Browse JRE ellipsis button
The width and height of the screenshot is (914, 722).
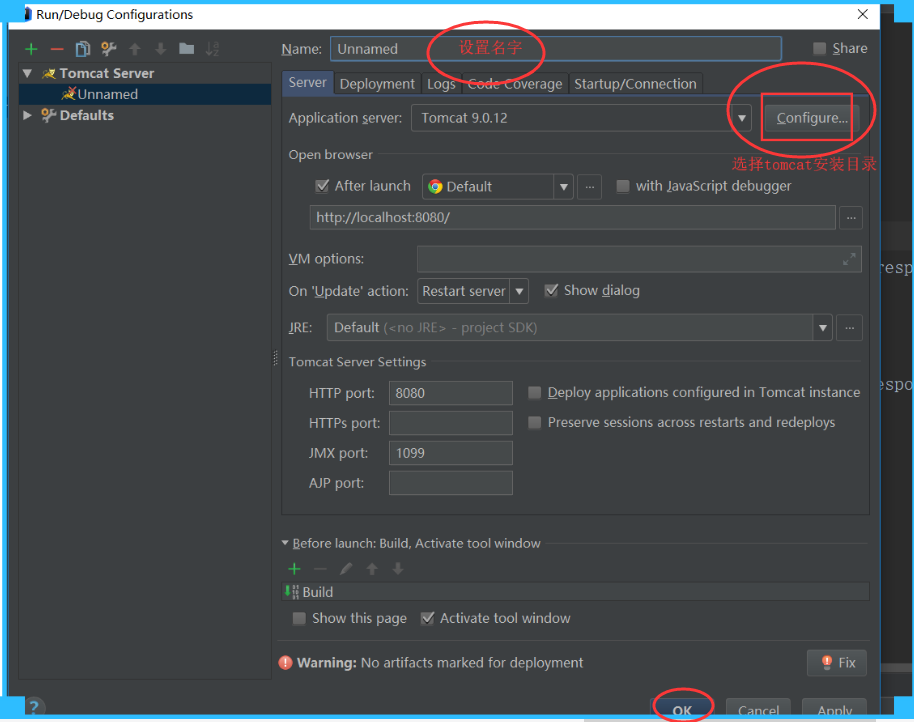tap(850, 327)
